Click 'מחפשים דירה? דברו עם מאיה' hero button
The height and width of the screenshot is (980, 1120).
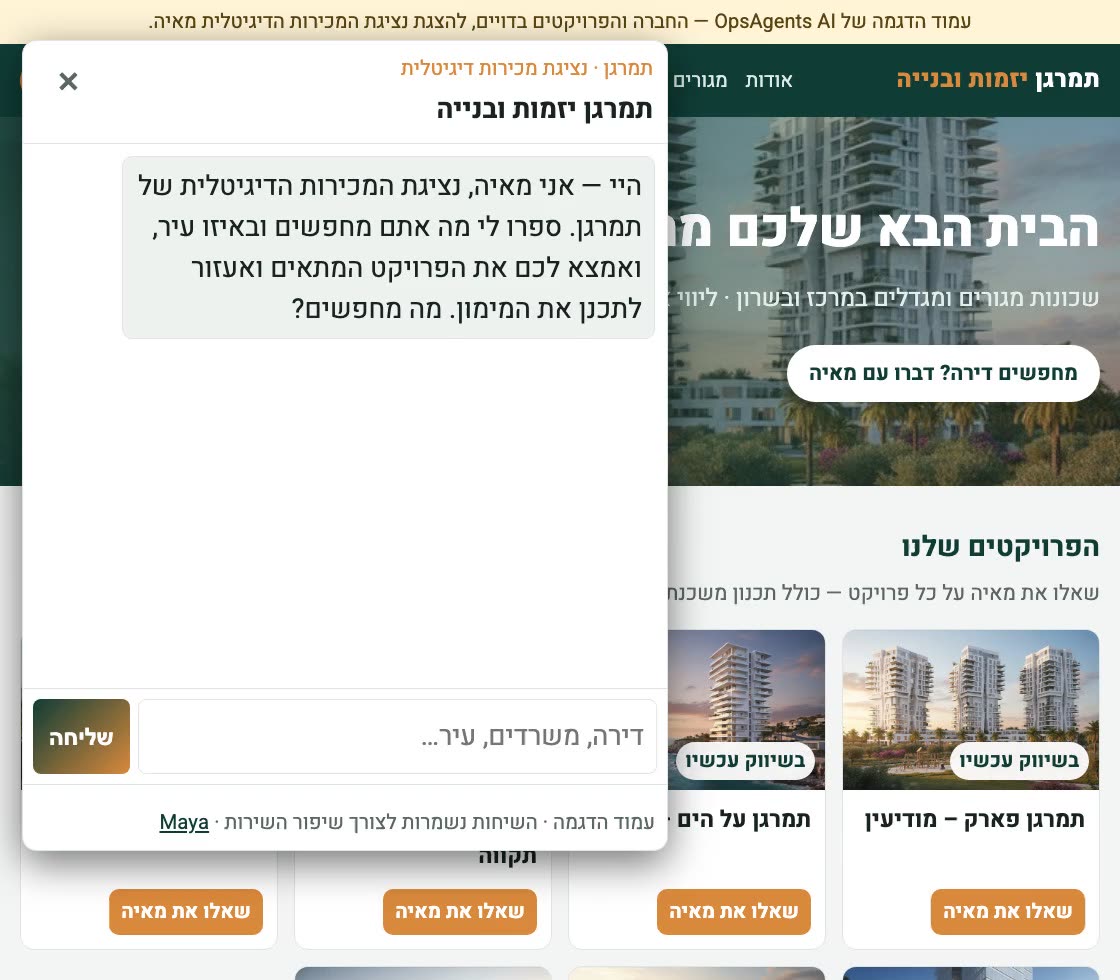943,373
